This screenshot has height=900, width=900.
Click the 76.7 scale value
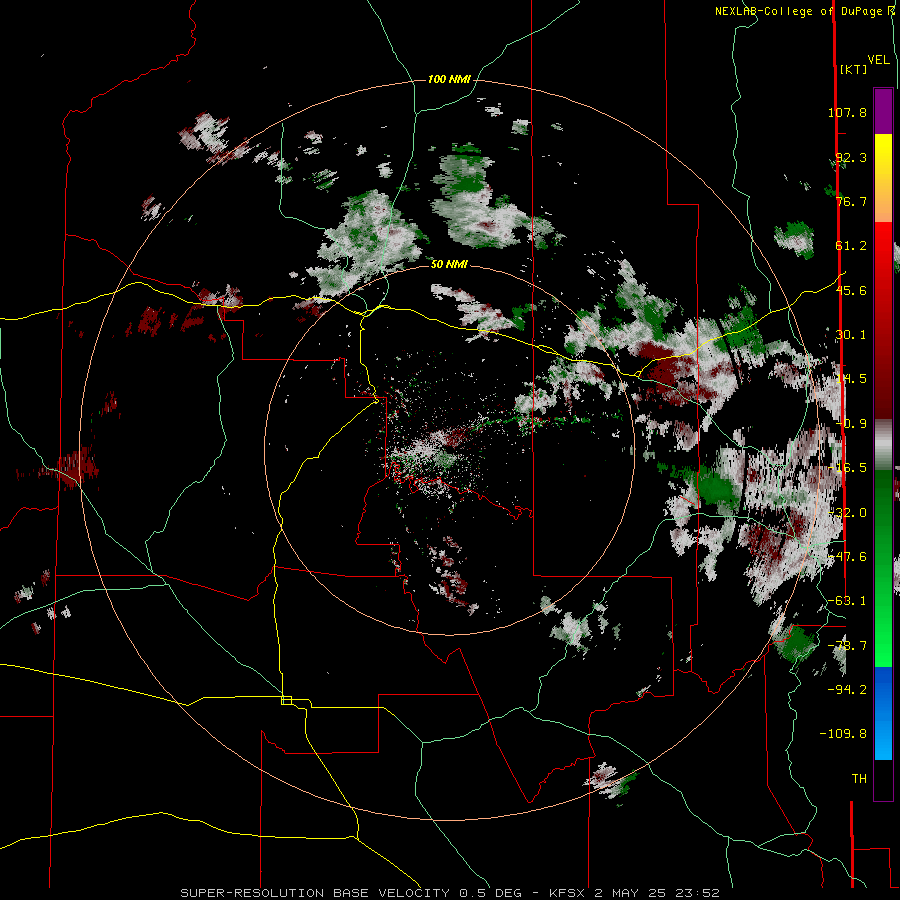(851, 201)
